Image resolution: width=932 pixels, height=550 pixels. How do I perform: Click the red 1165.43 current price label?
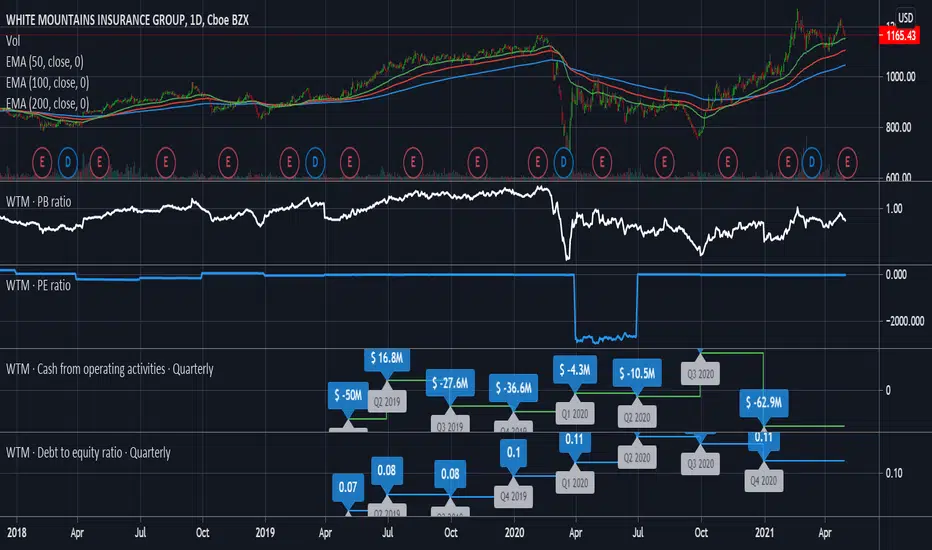coord(900,36)
